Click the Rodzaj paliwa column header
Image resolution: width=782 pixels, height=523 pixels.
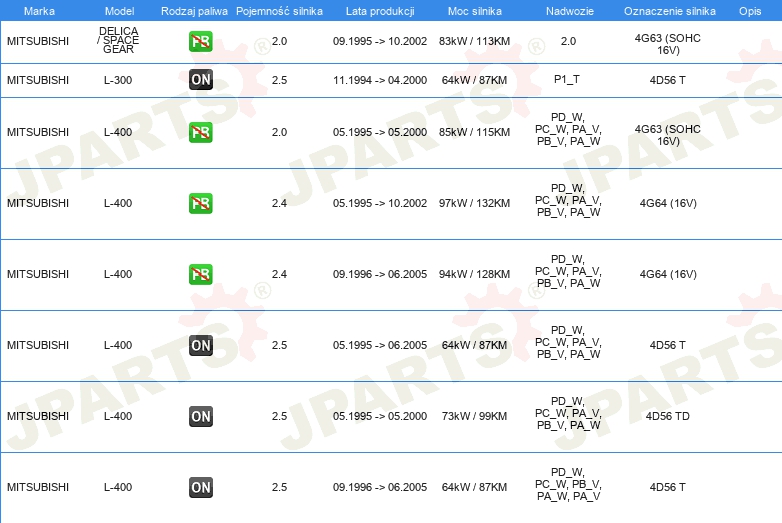[x=194, y=11]
